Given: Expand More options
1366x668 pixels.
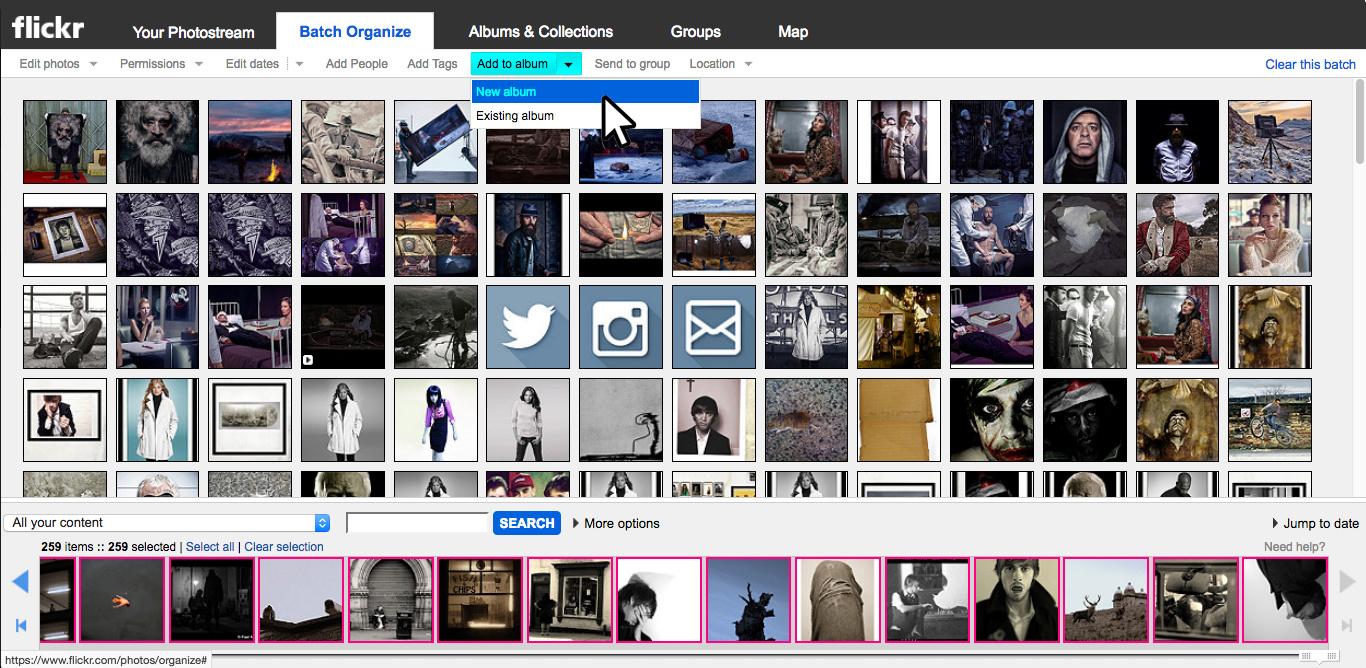Looking at the screenshot, I should (x=616, y=523).
